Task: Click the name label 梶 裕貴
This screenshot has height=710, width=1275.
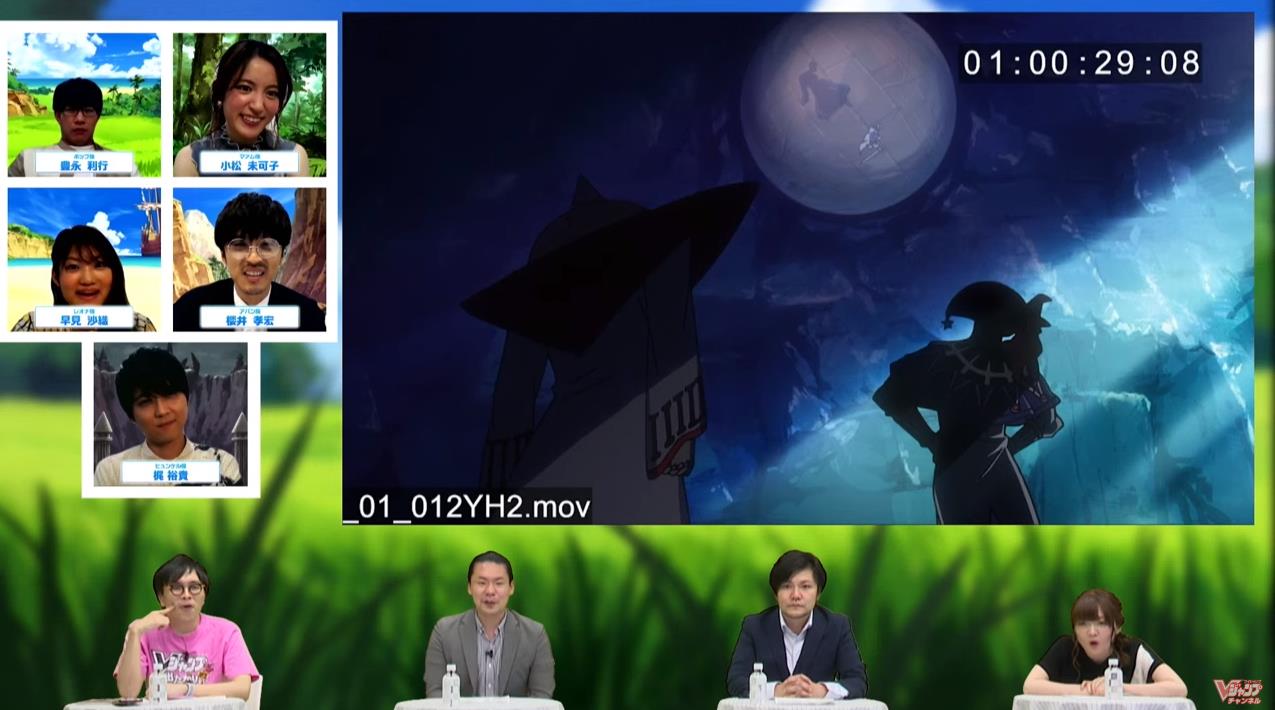Action: 170,472
